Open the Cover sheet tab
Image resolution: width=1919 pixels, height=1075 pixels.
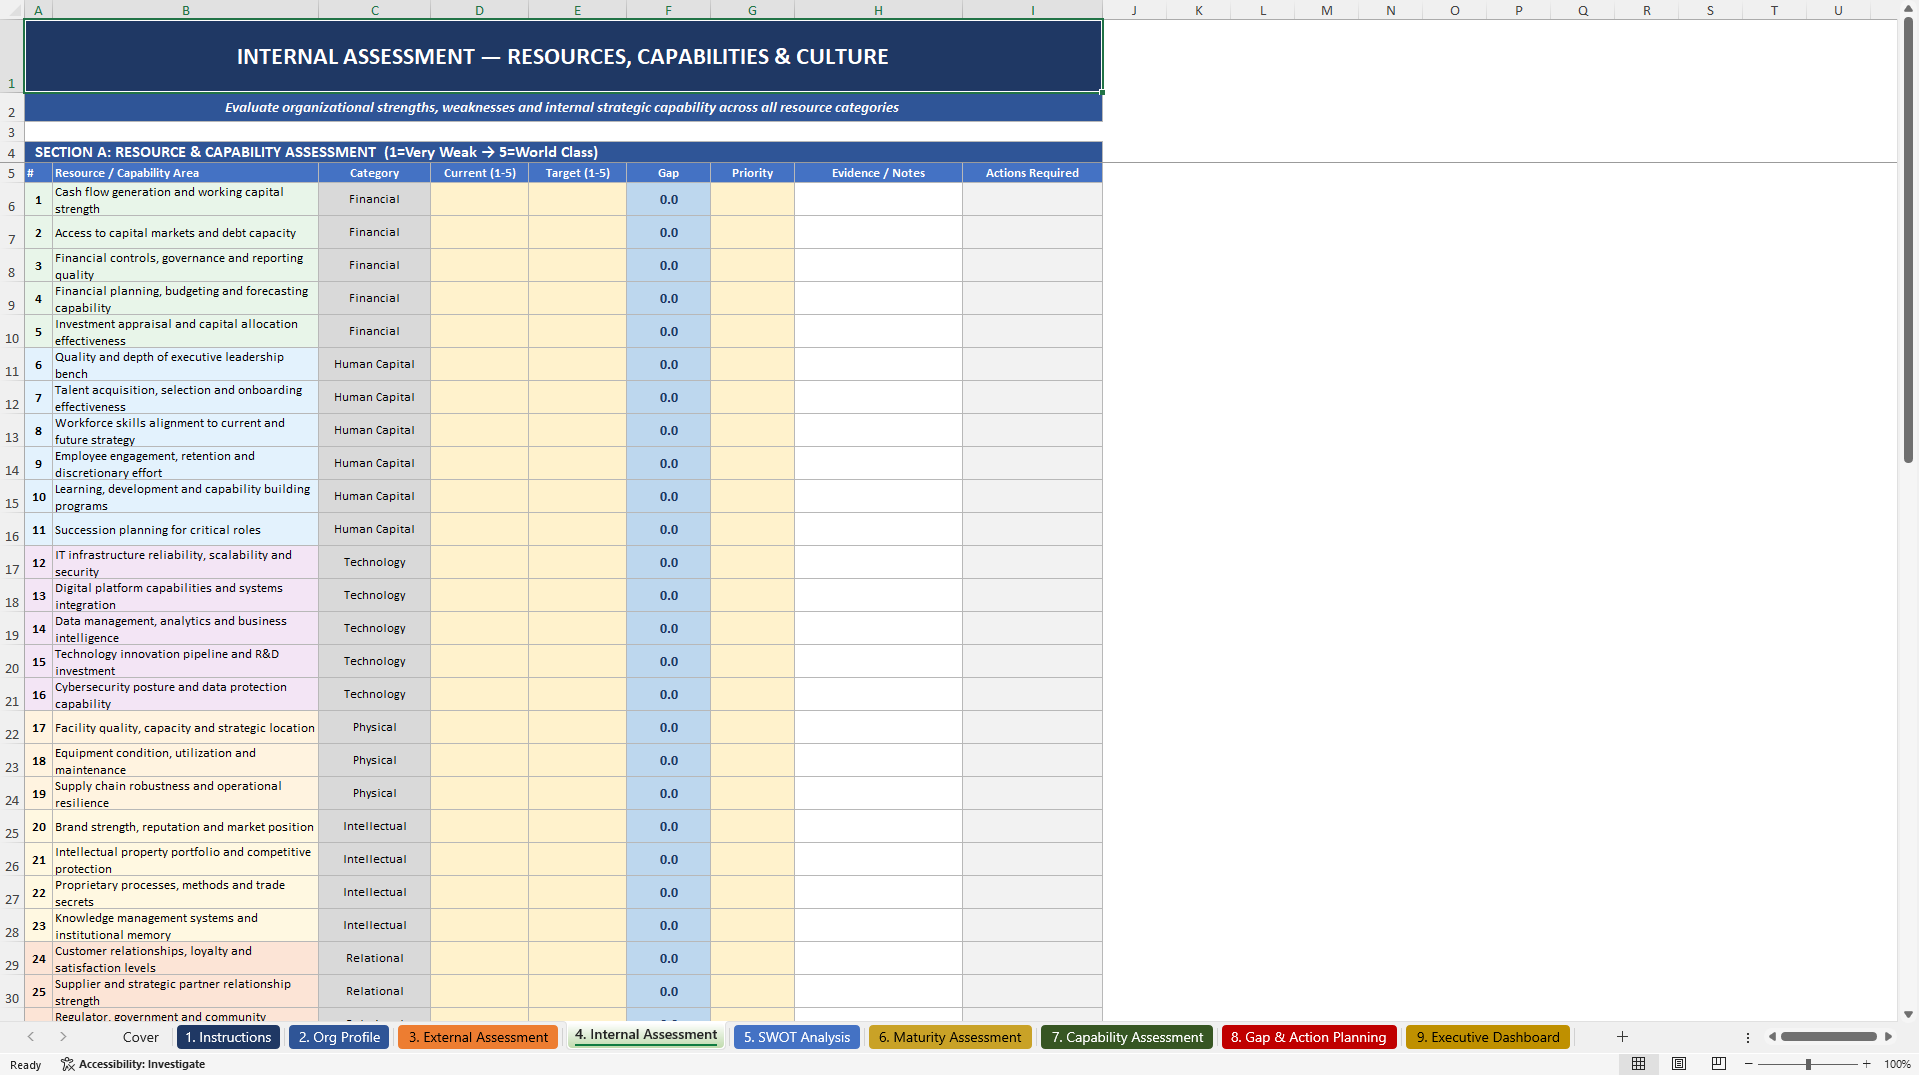141,1037
